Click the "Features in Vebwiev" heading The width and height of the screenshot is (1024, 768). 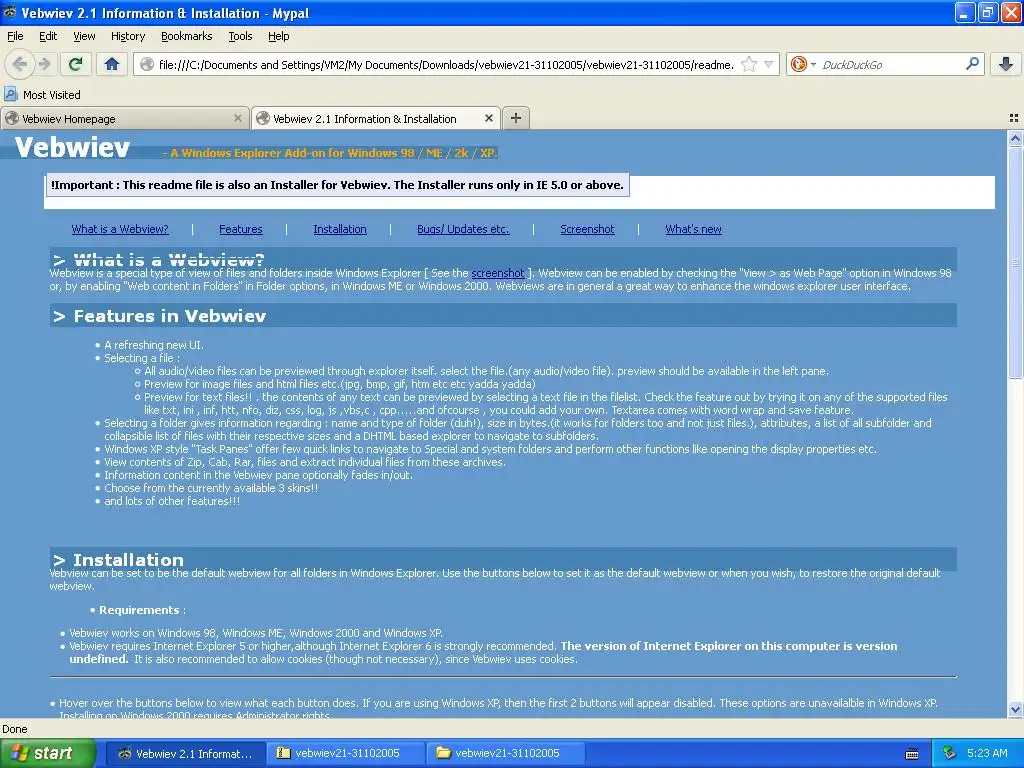click(170, 316)
